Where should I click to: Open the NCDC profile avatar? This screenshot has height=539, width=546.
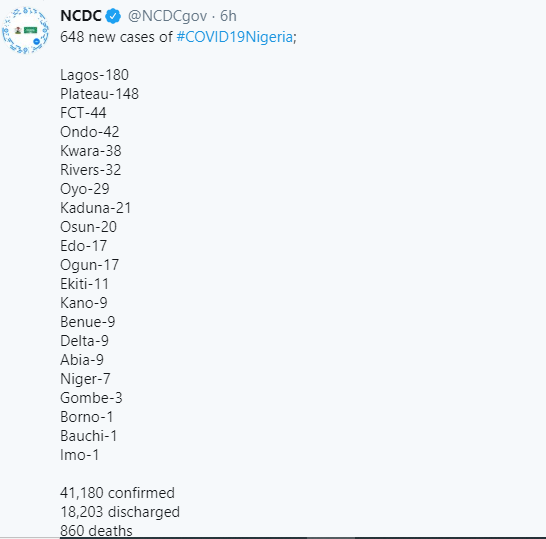tap(25, 30)
